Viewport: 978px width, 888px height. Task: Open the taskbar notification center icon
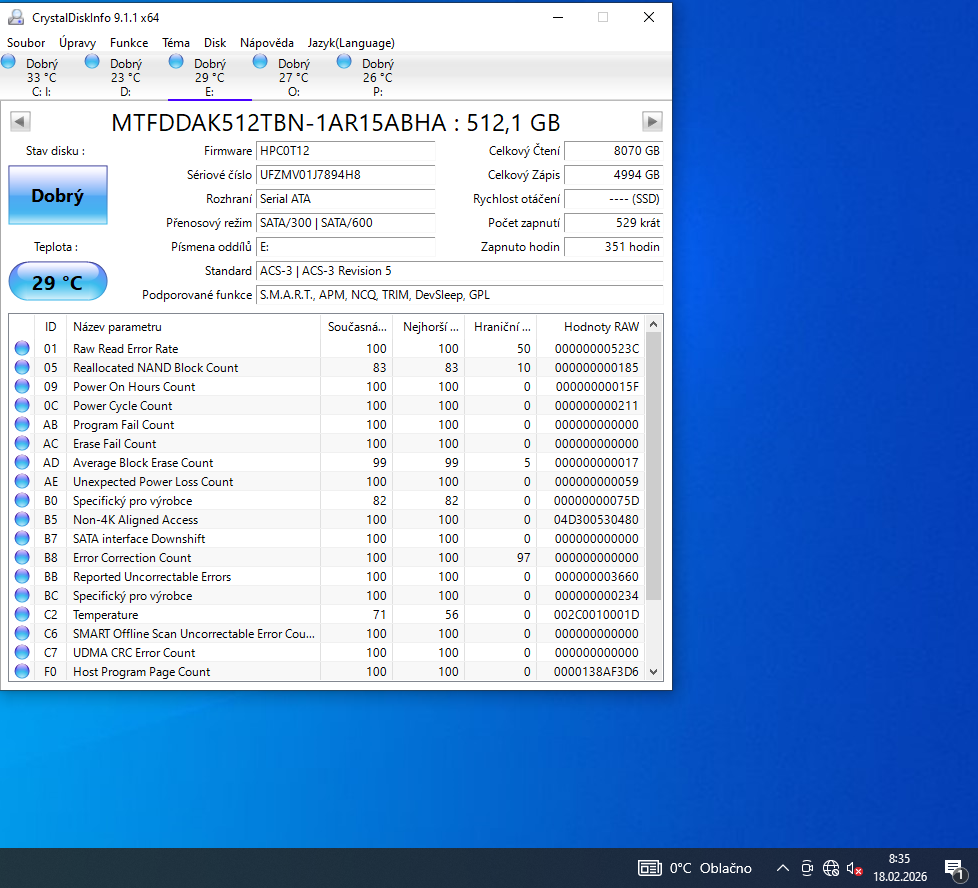953,868
